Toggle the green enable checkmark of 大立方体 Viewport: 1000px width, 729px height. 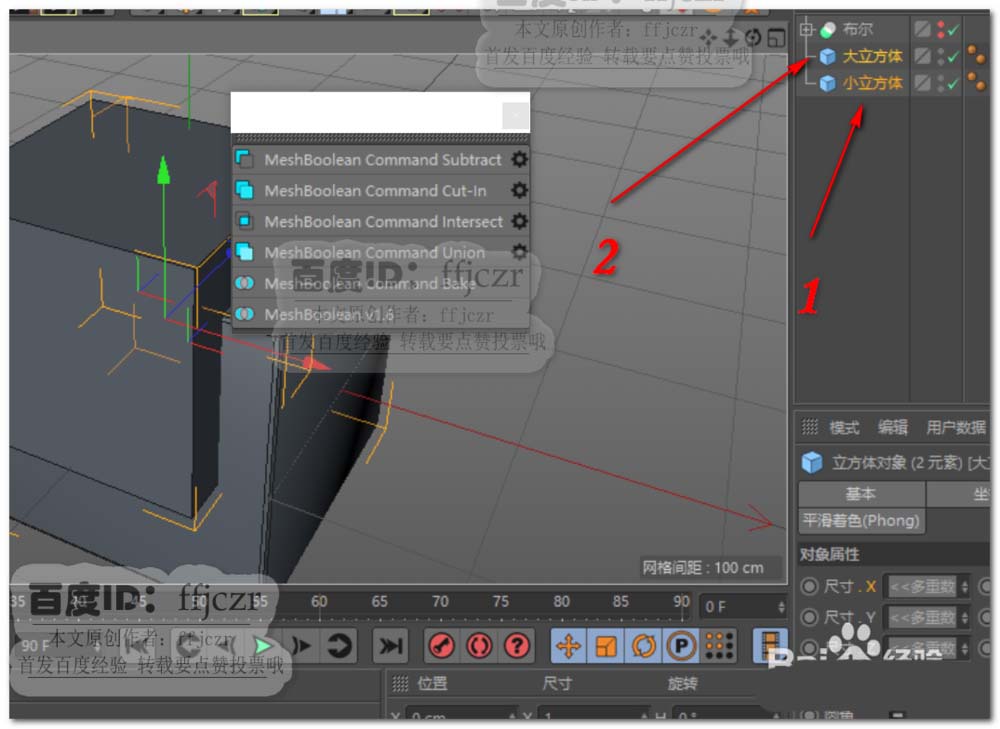(x=954, y=57)
